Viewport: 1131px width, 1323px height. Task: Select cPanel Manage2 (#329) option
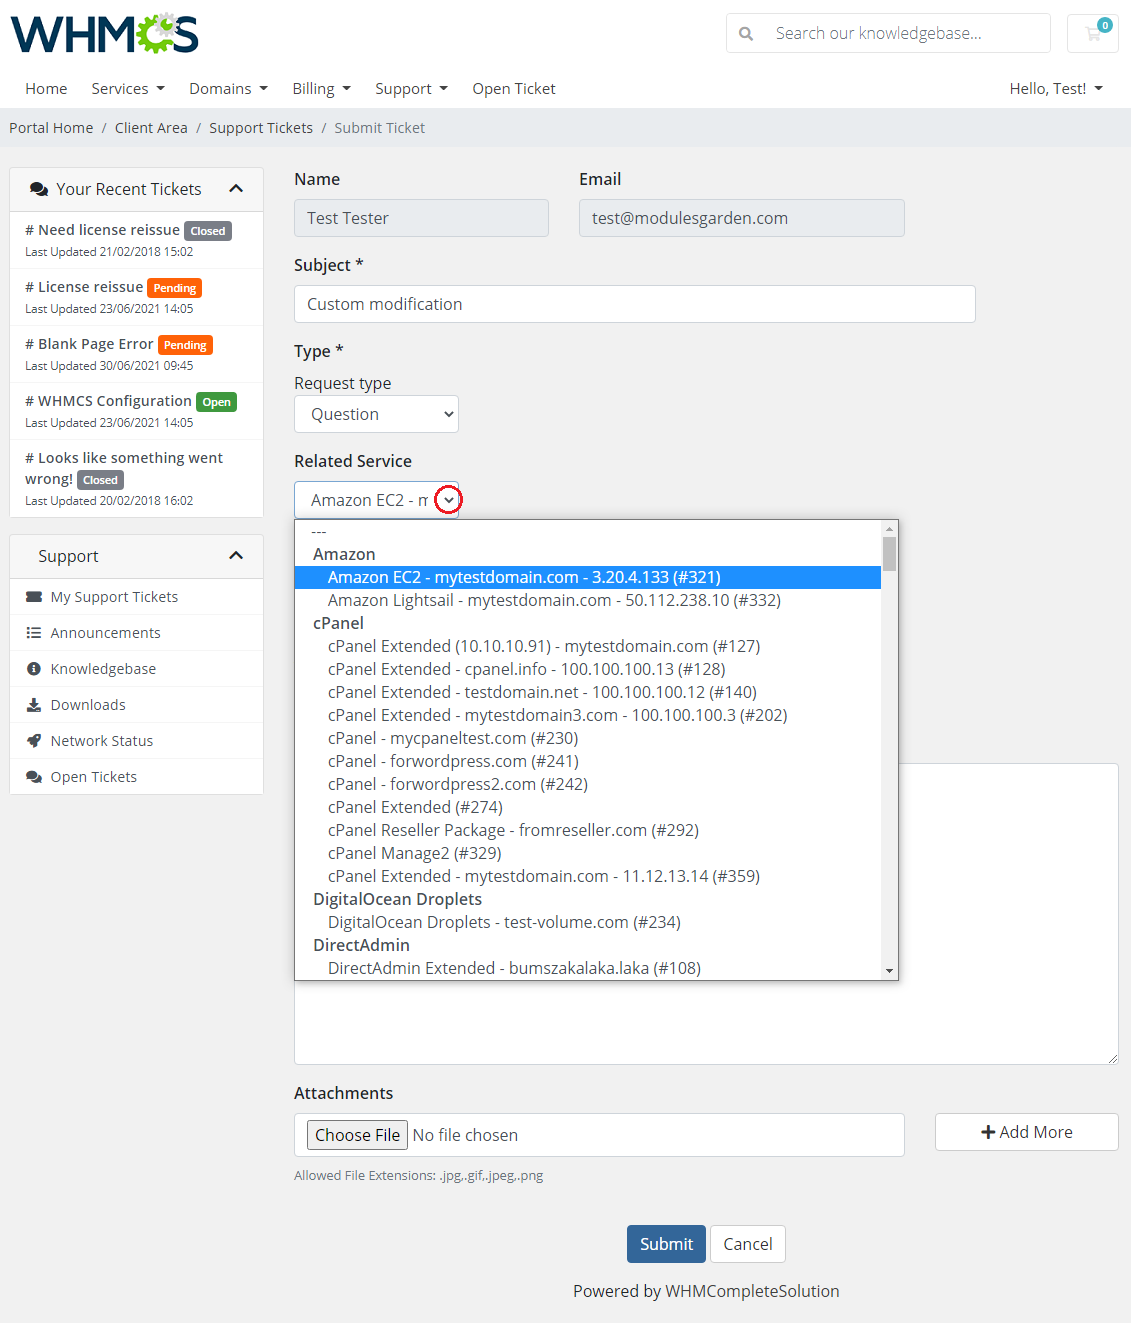click(588, 853)
